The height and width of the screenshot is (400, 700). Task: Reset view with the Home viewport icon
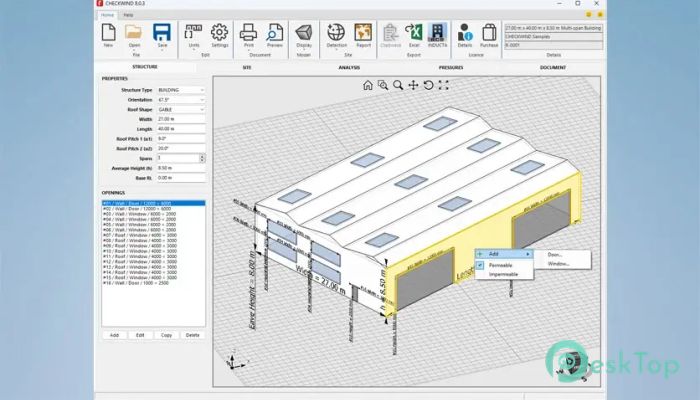367,85
